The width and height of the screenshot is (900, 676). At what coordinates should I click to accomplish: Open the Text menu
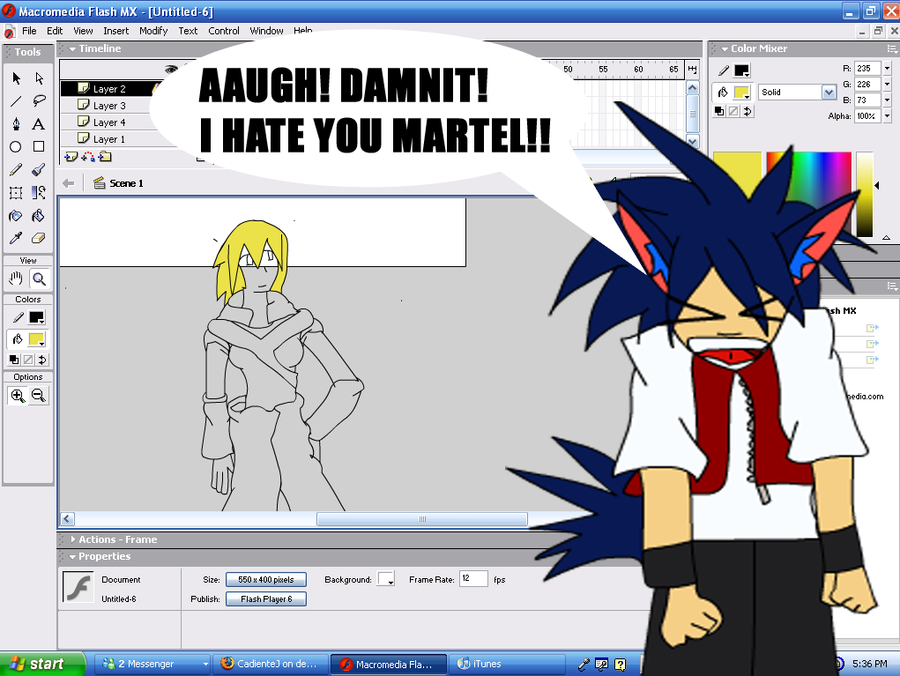pos(188,31)
